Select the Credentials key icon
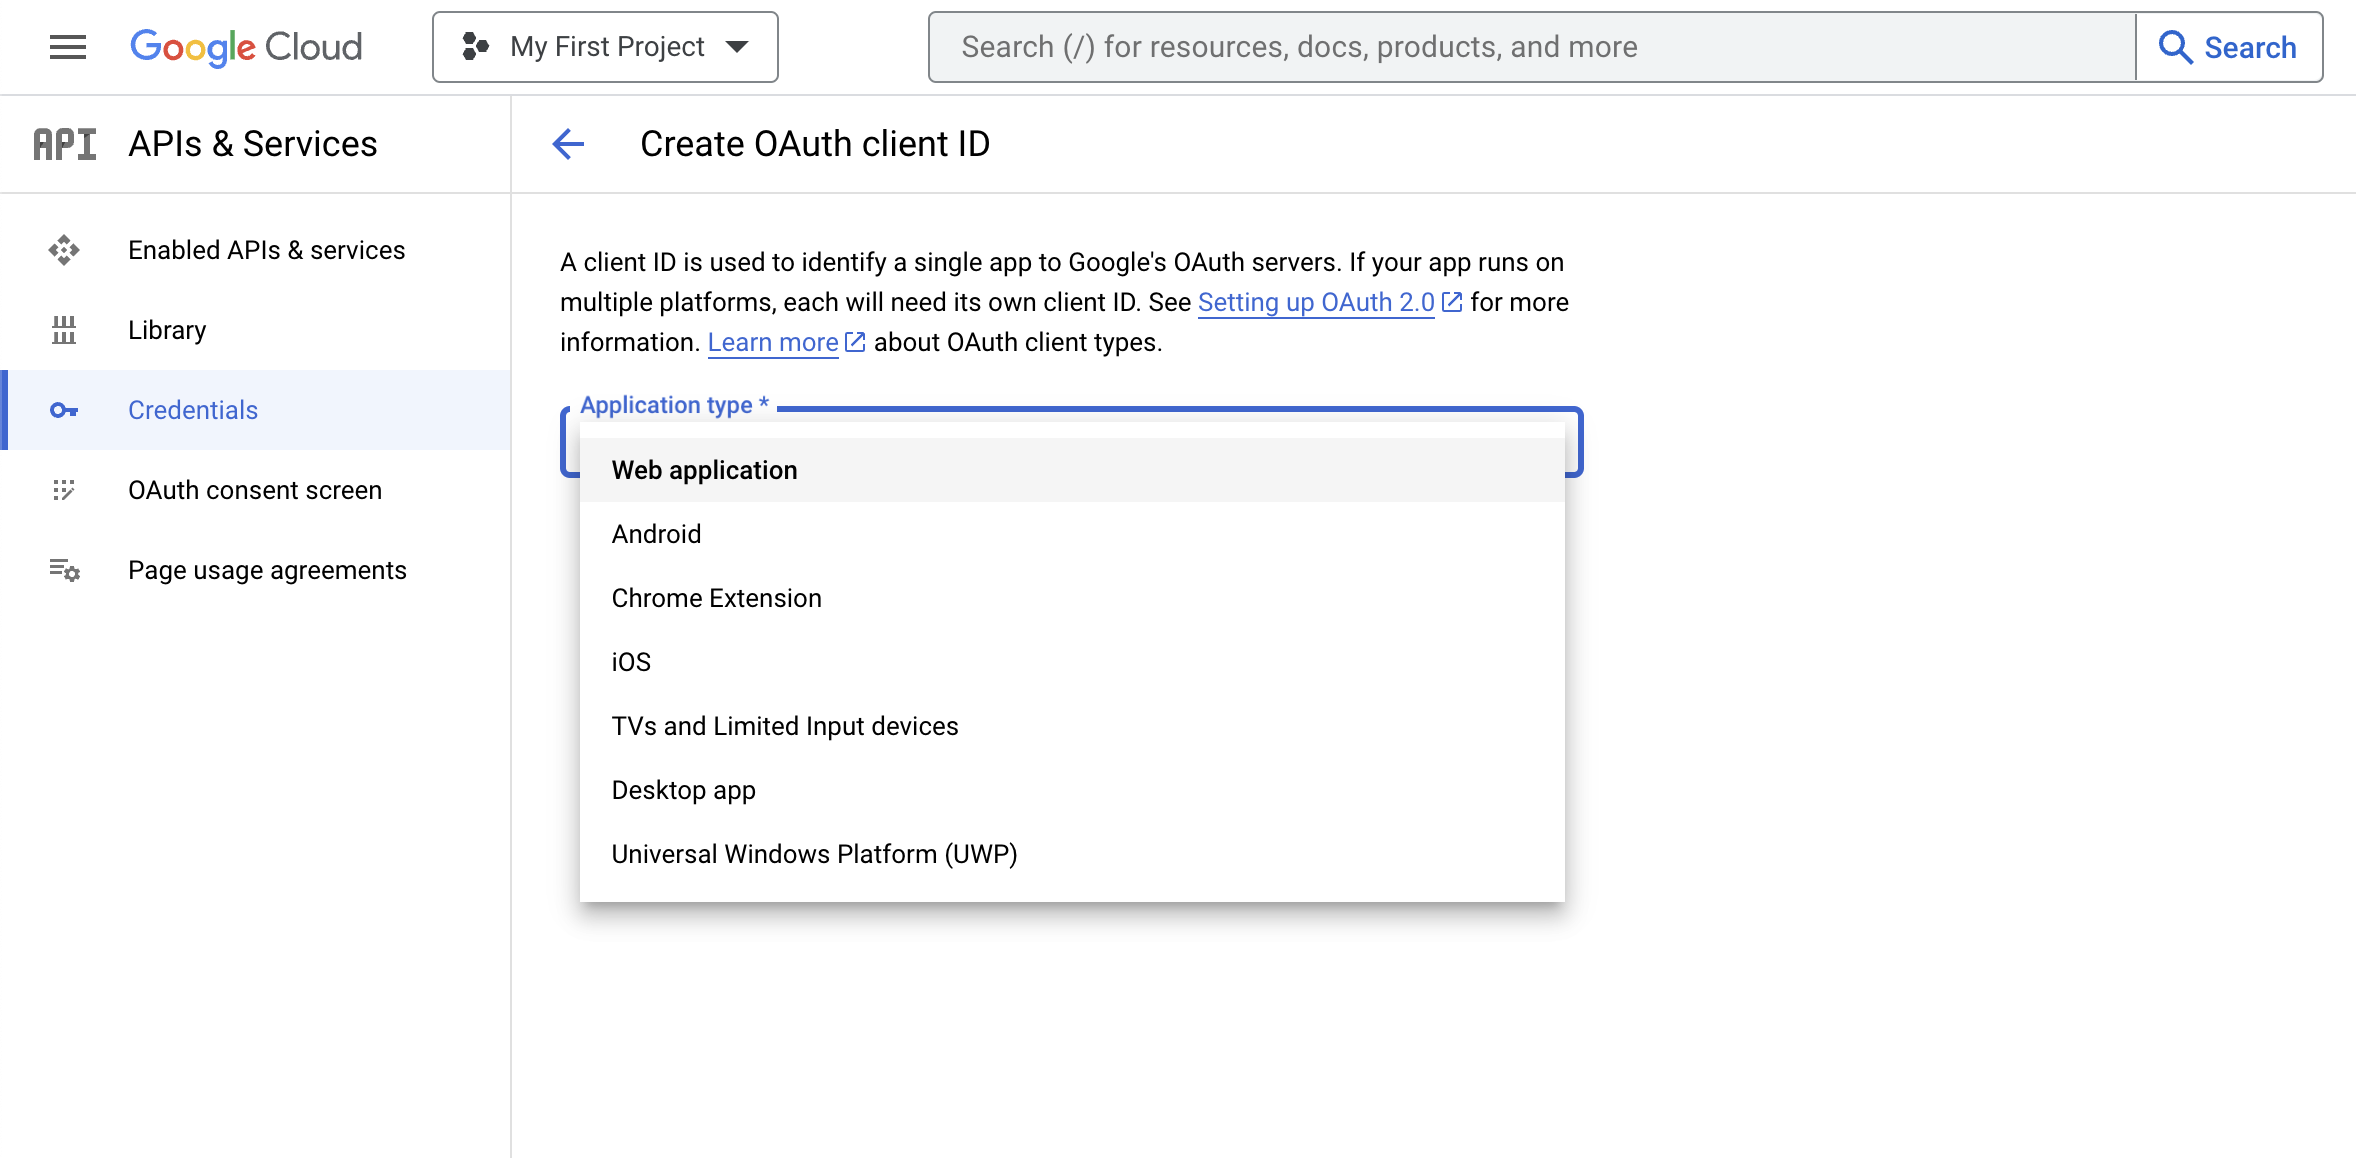Viewport: 2356px width, 1158px height. click(64, 410)
